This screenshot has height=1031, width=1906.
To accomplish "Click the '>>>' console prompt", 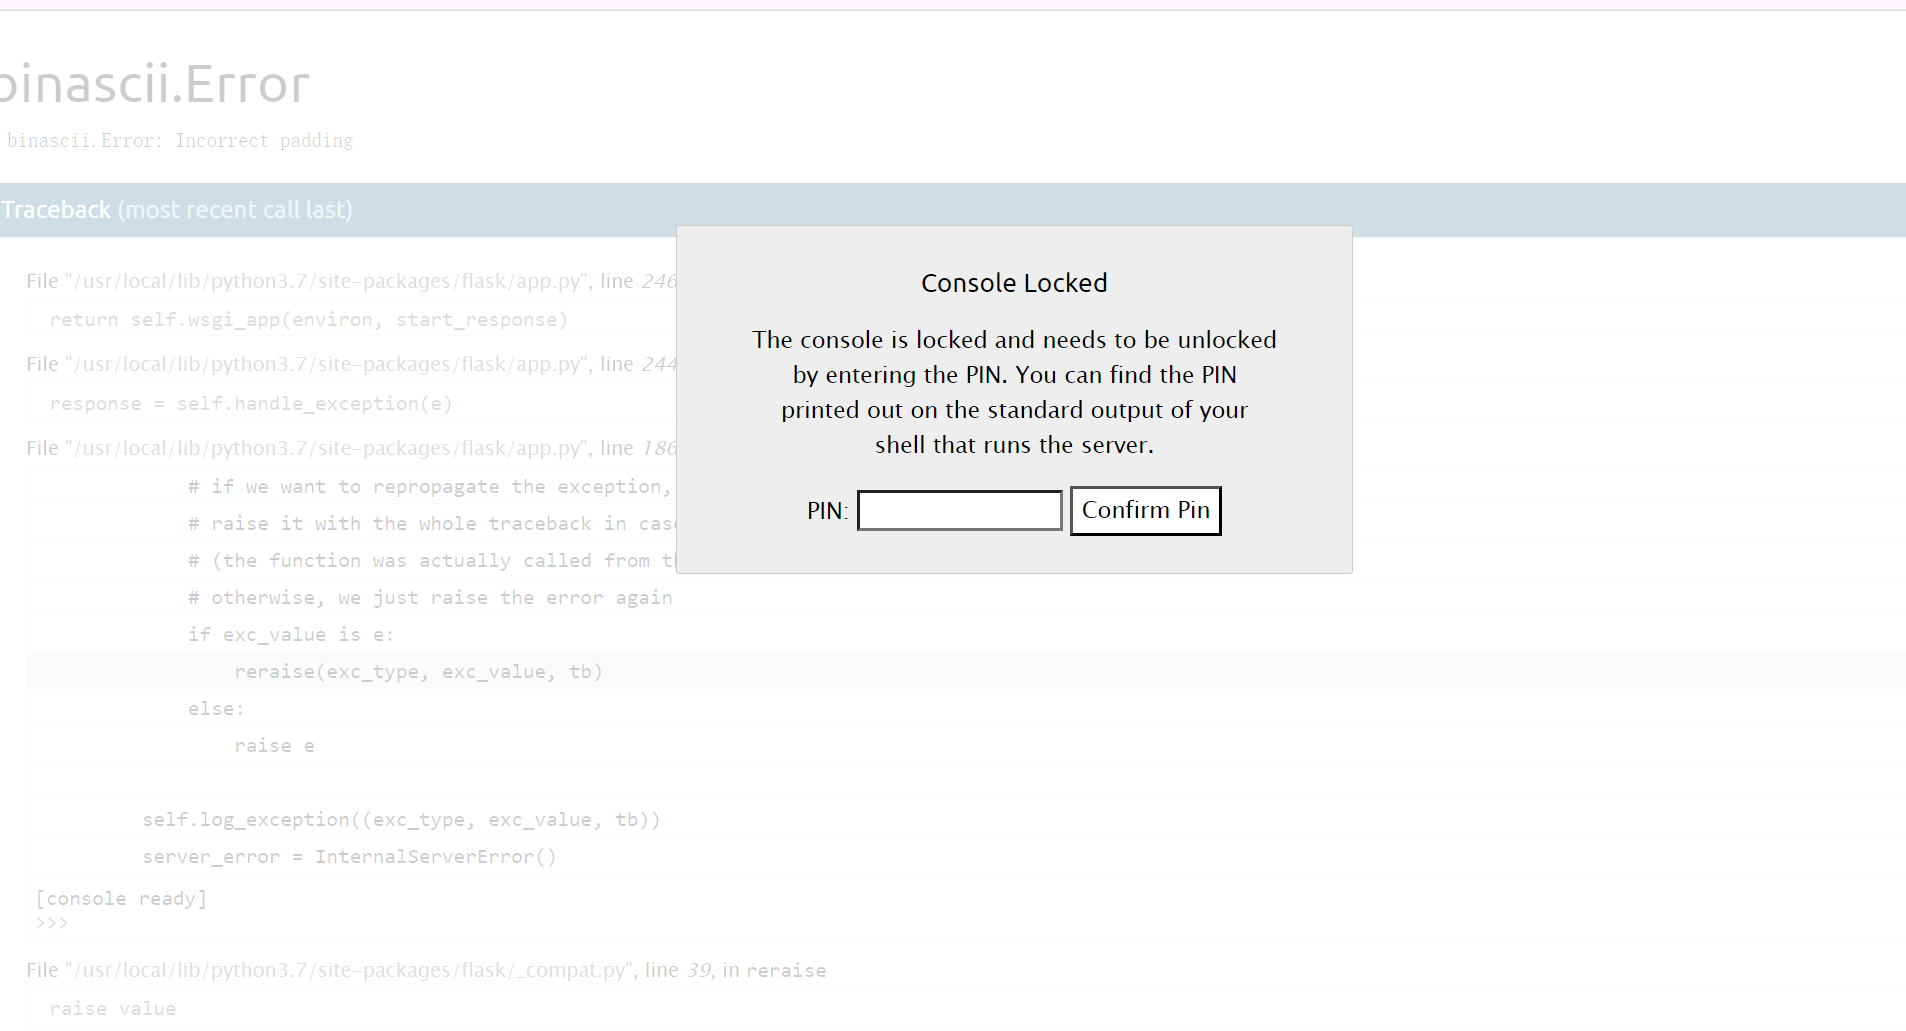I will point(52,923).
